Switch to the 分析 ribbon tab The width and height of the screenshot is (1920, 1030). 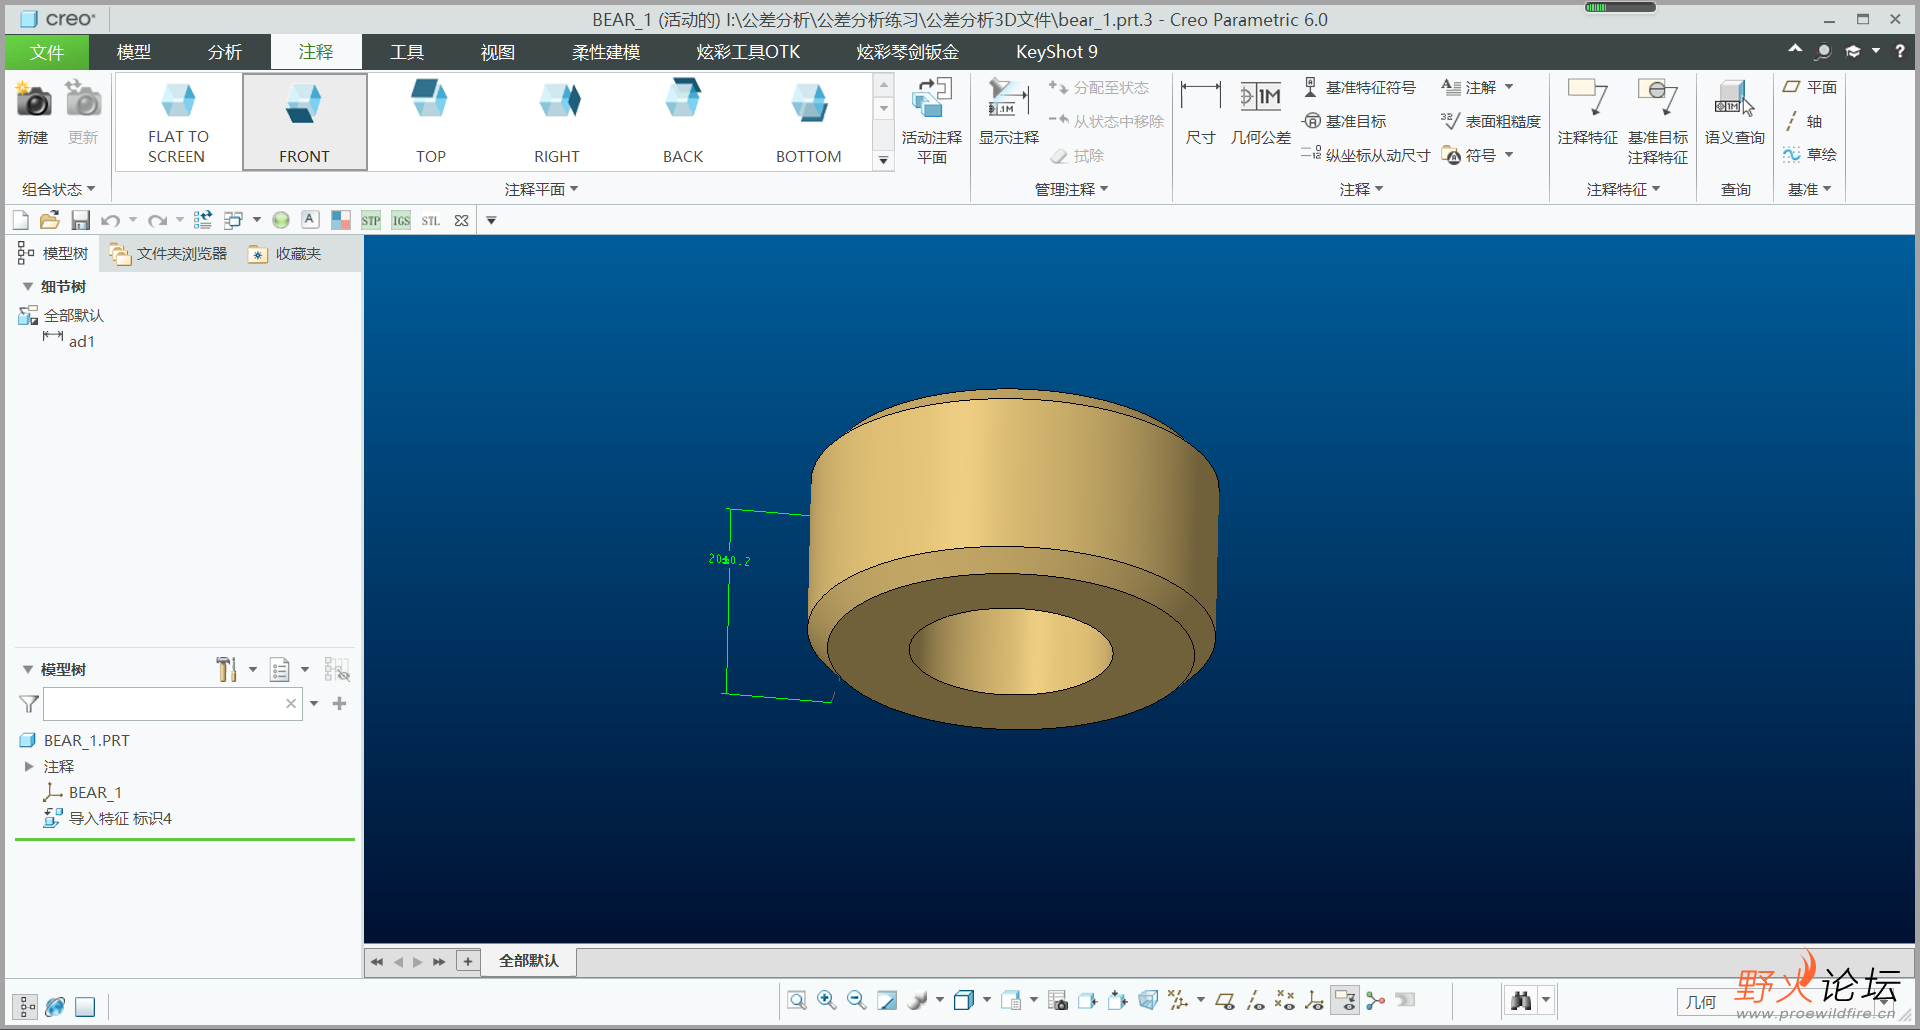[225, 52]
